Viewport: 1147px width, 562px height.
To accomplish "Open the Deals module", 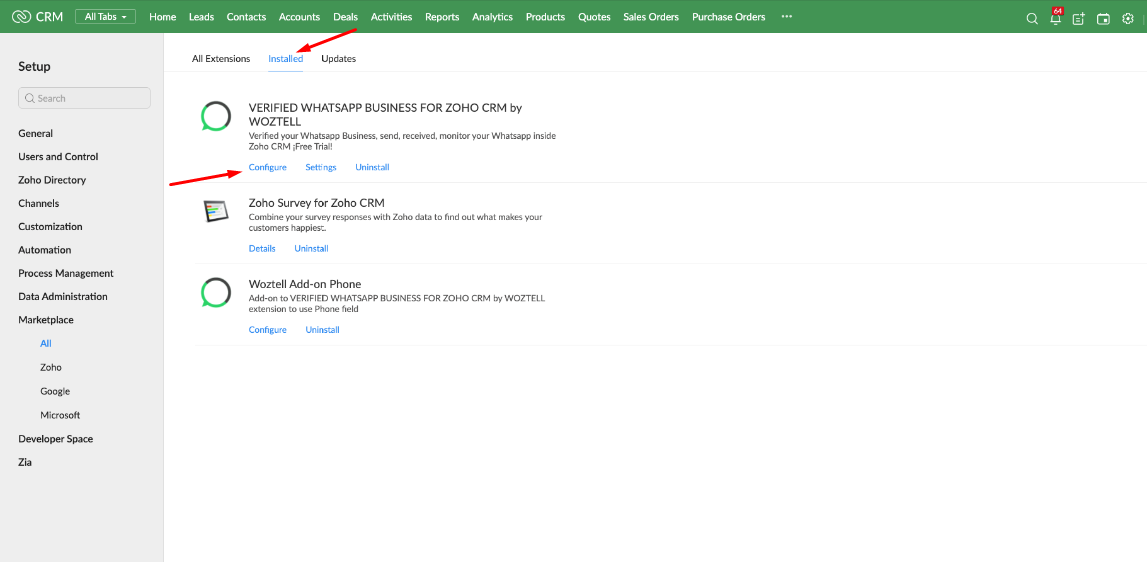I will tap(345, 17).
